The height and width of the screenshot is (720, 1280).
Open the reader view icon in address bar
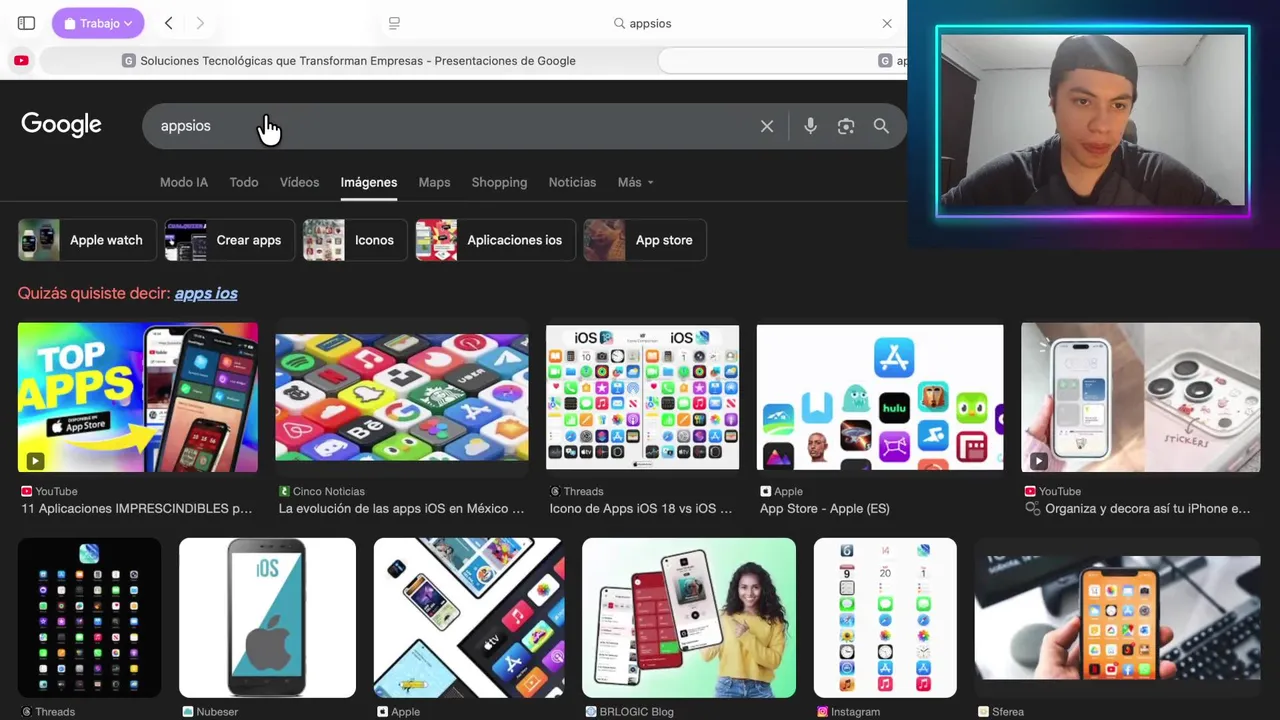394,23
